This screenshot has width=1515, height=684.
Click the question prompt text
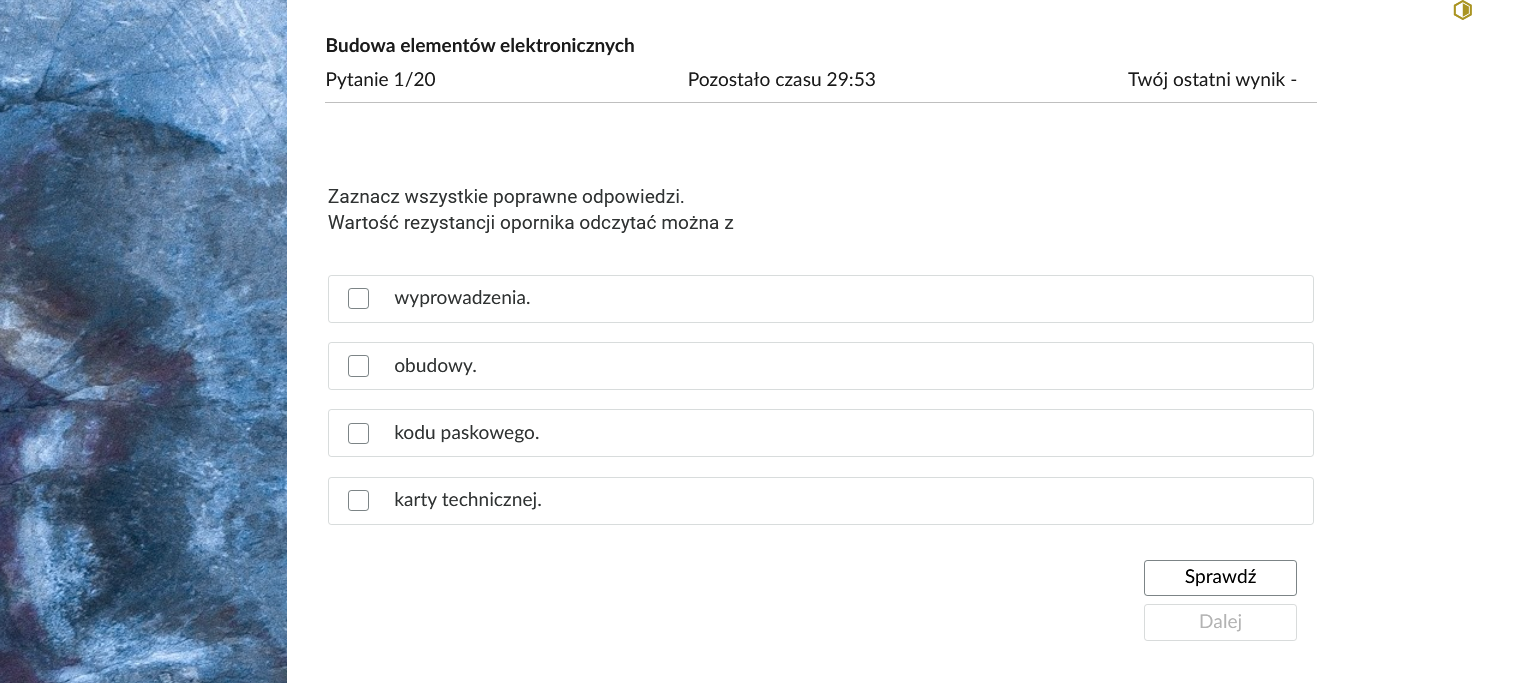[x=531, y=222]
